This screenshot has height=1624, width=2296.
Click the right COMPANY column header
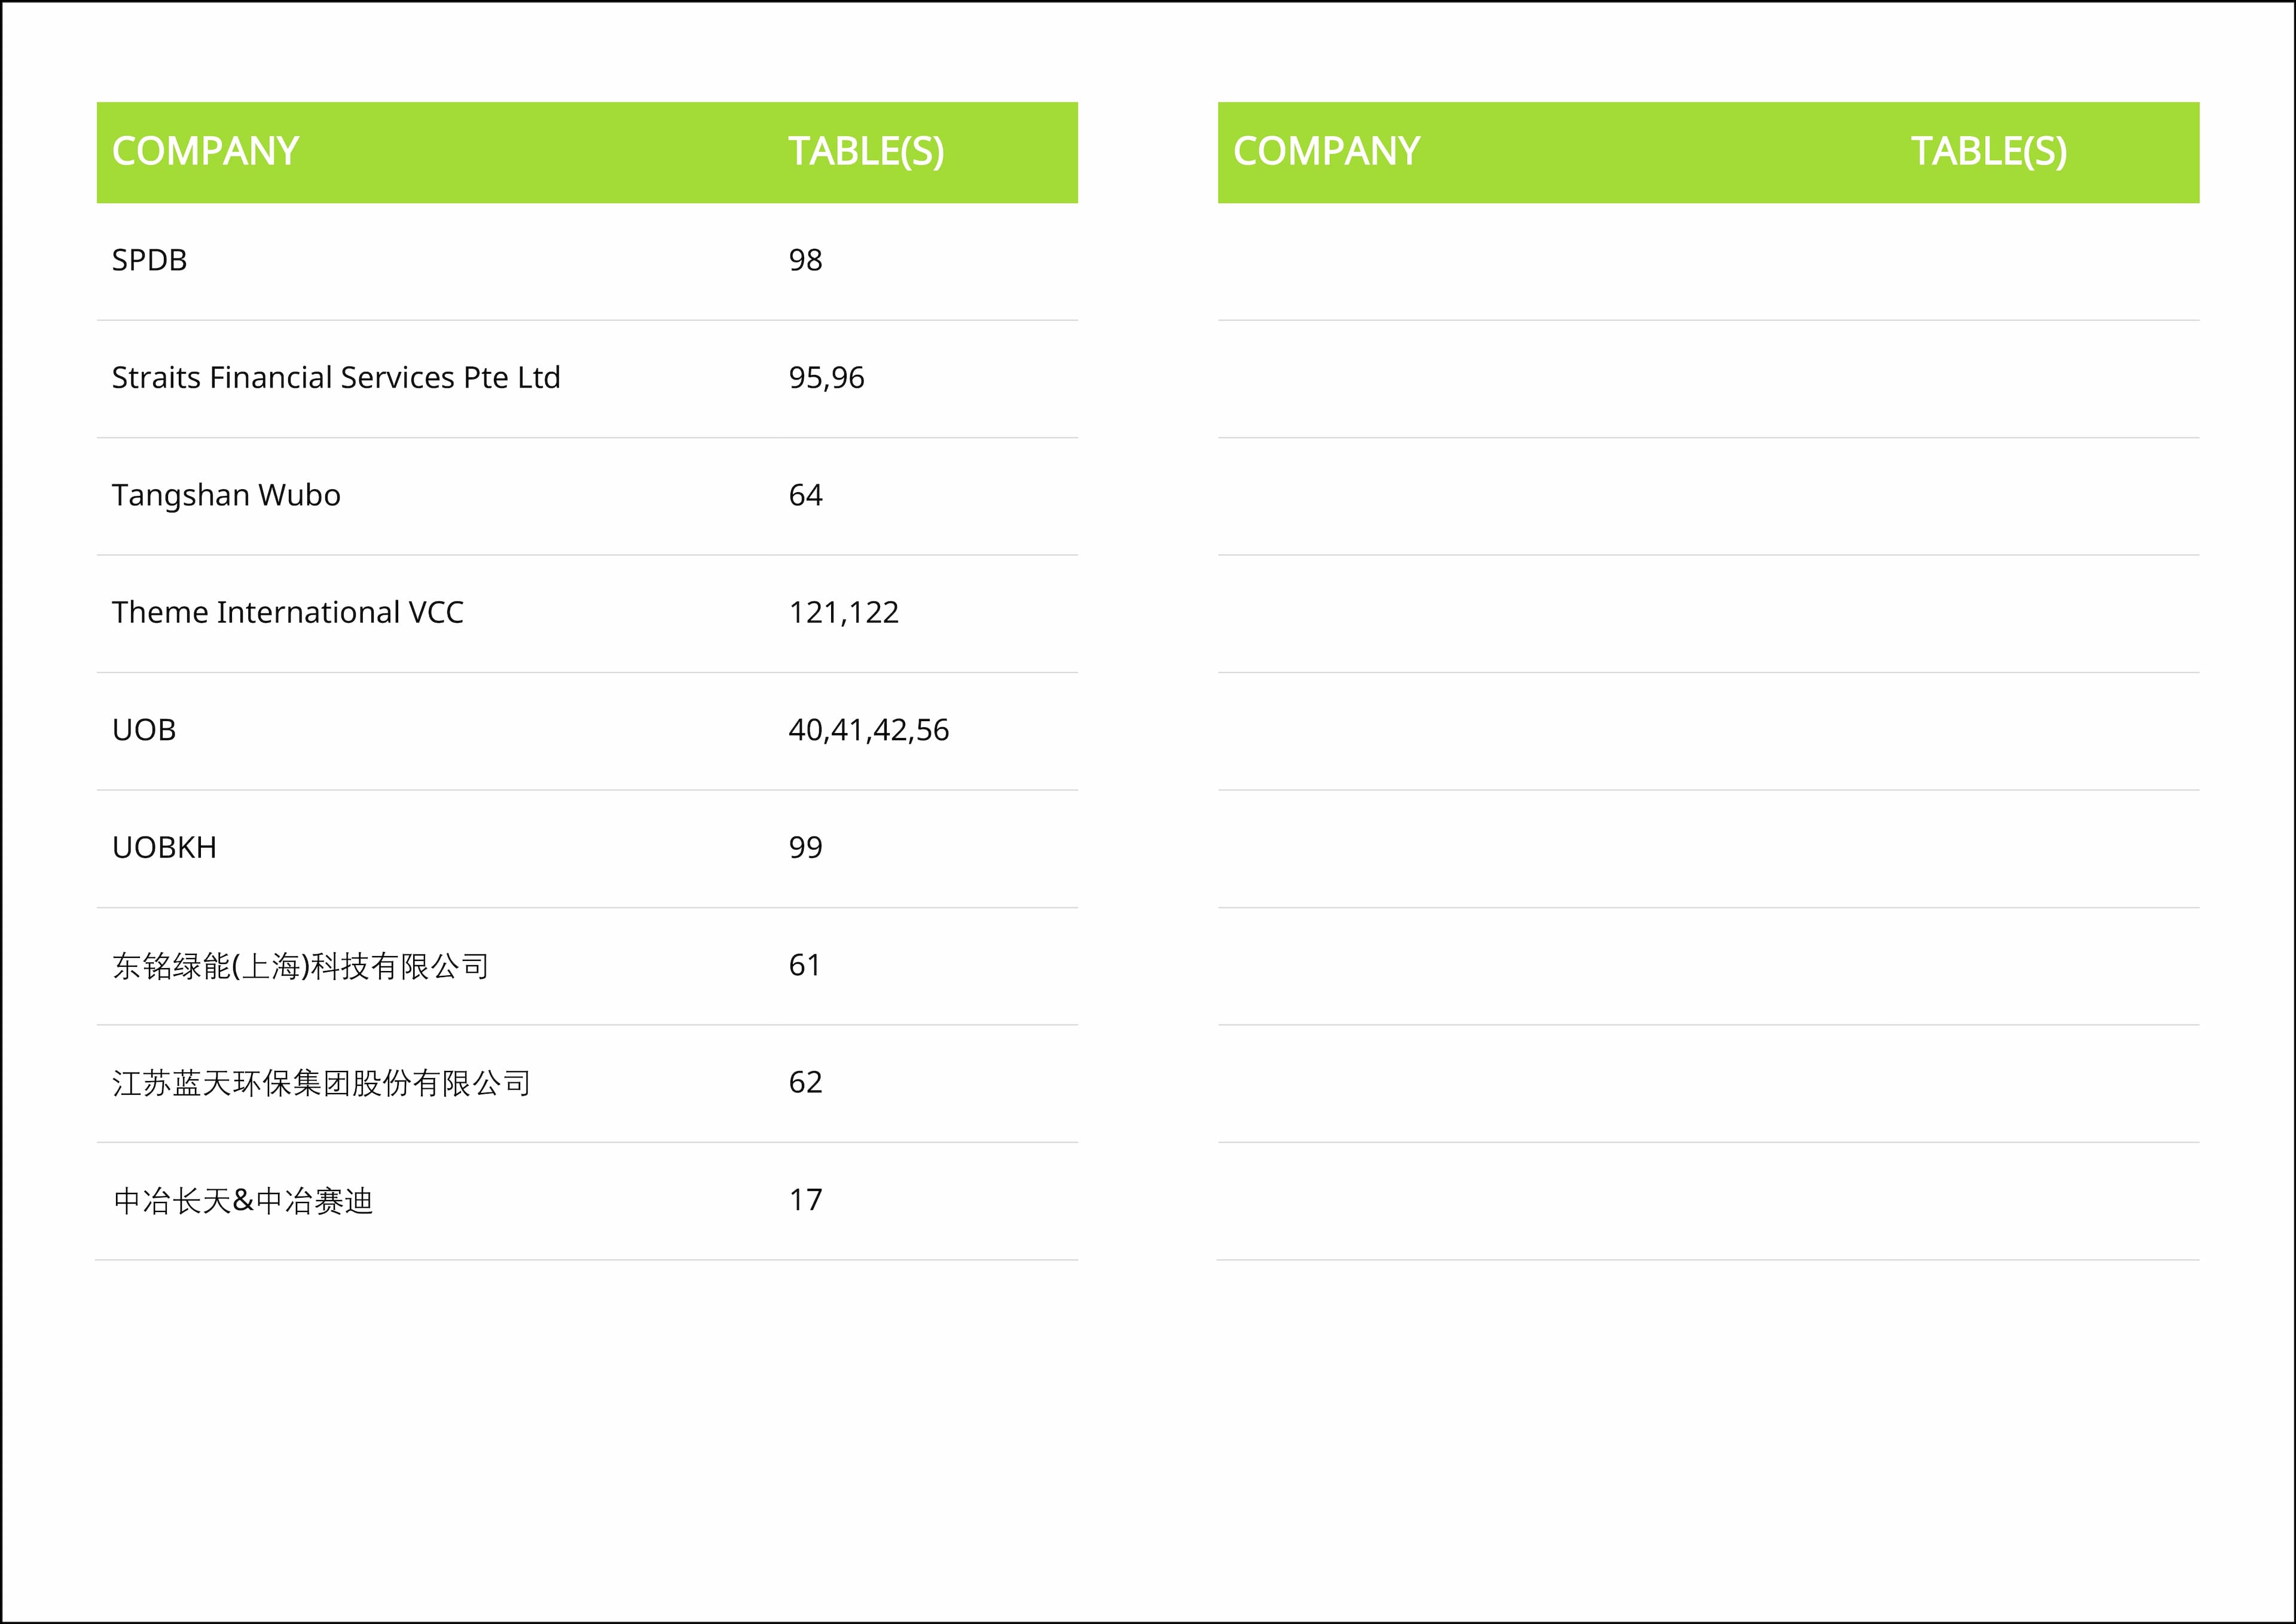point(1326,152)
